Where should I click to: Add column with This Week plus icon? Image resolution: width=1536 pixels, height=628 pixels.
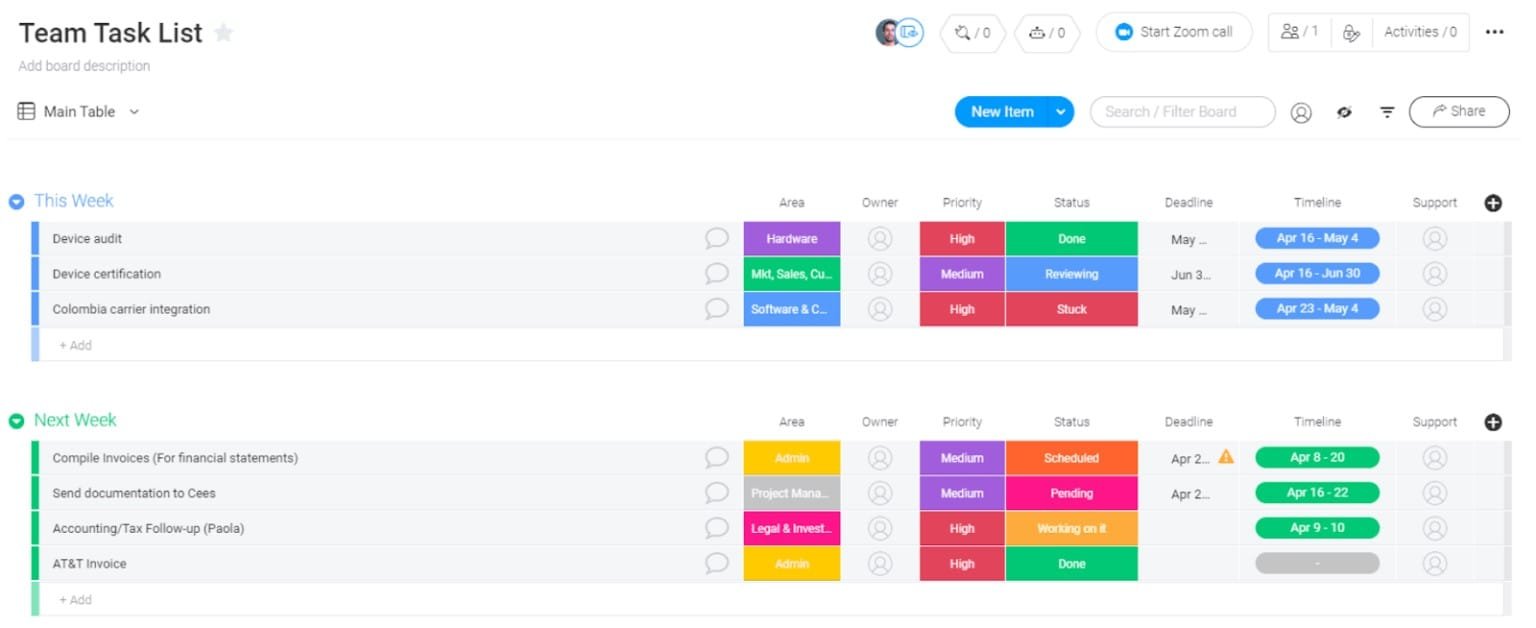1493,203
